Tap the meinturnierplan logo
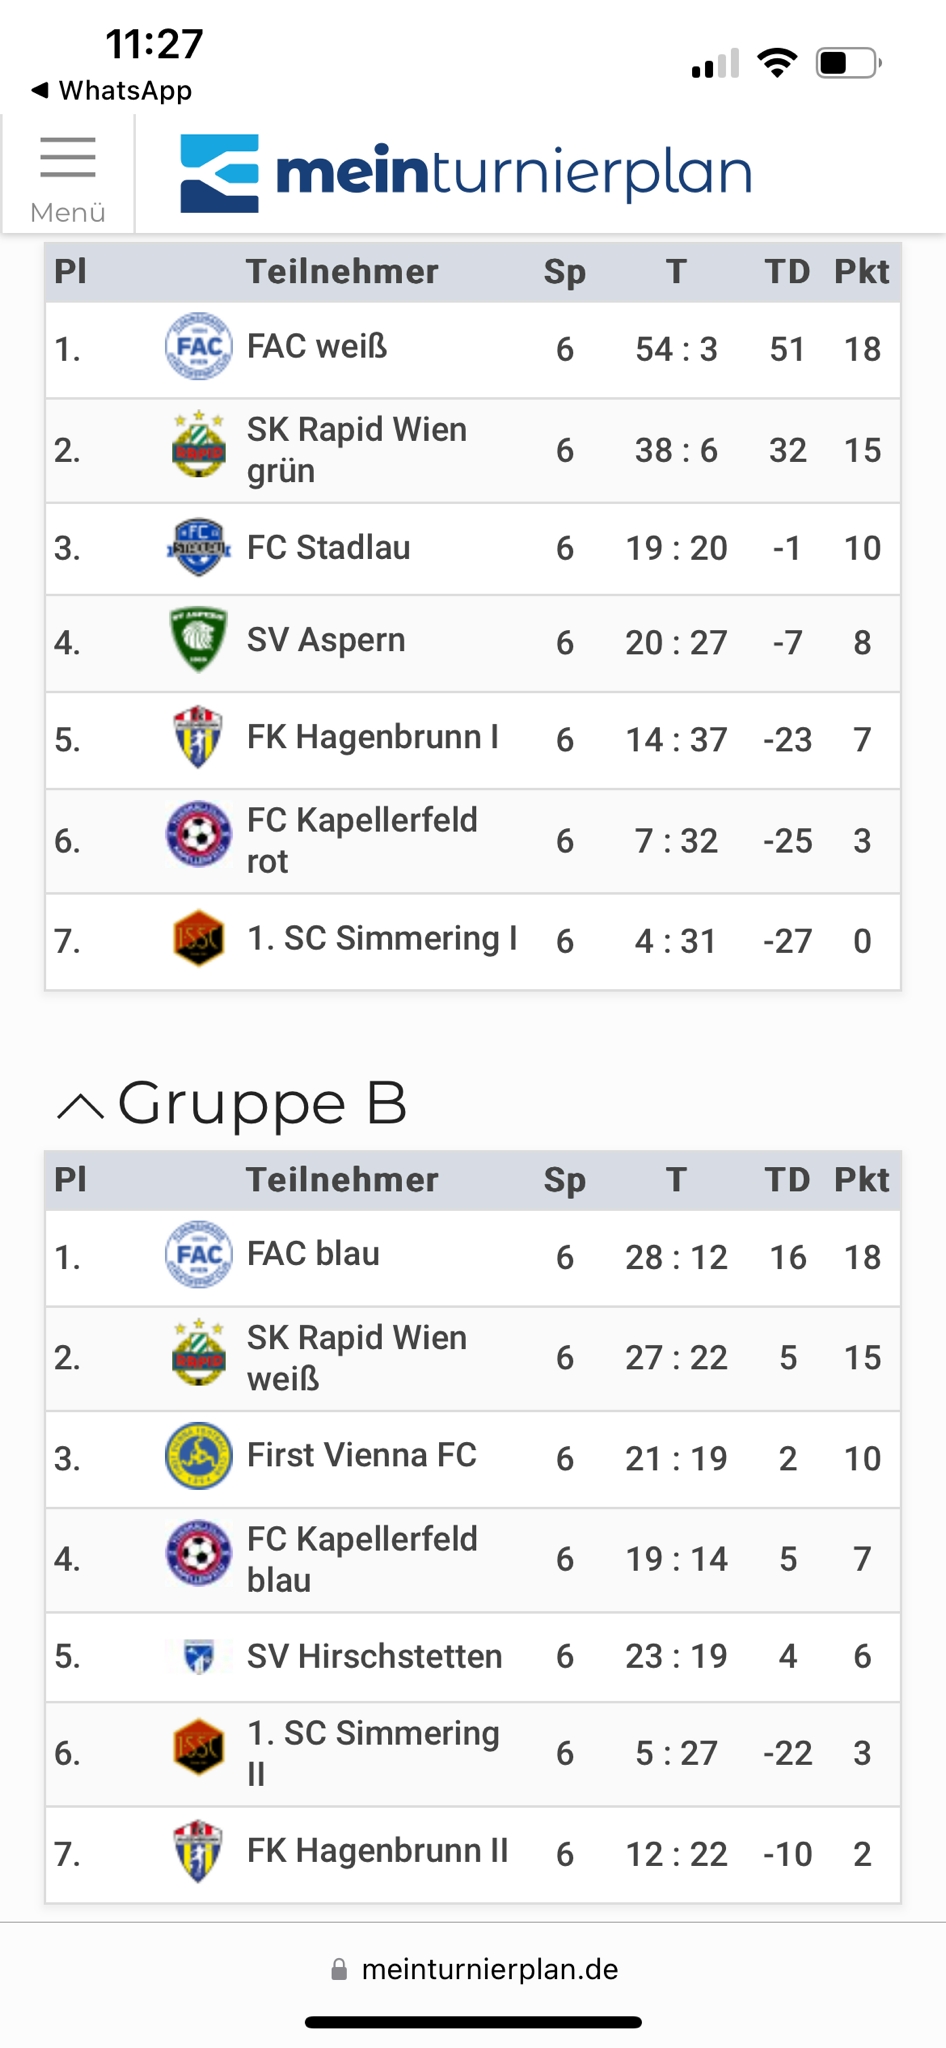 (465, 173)
